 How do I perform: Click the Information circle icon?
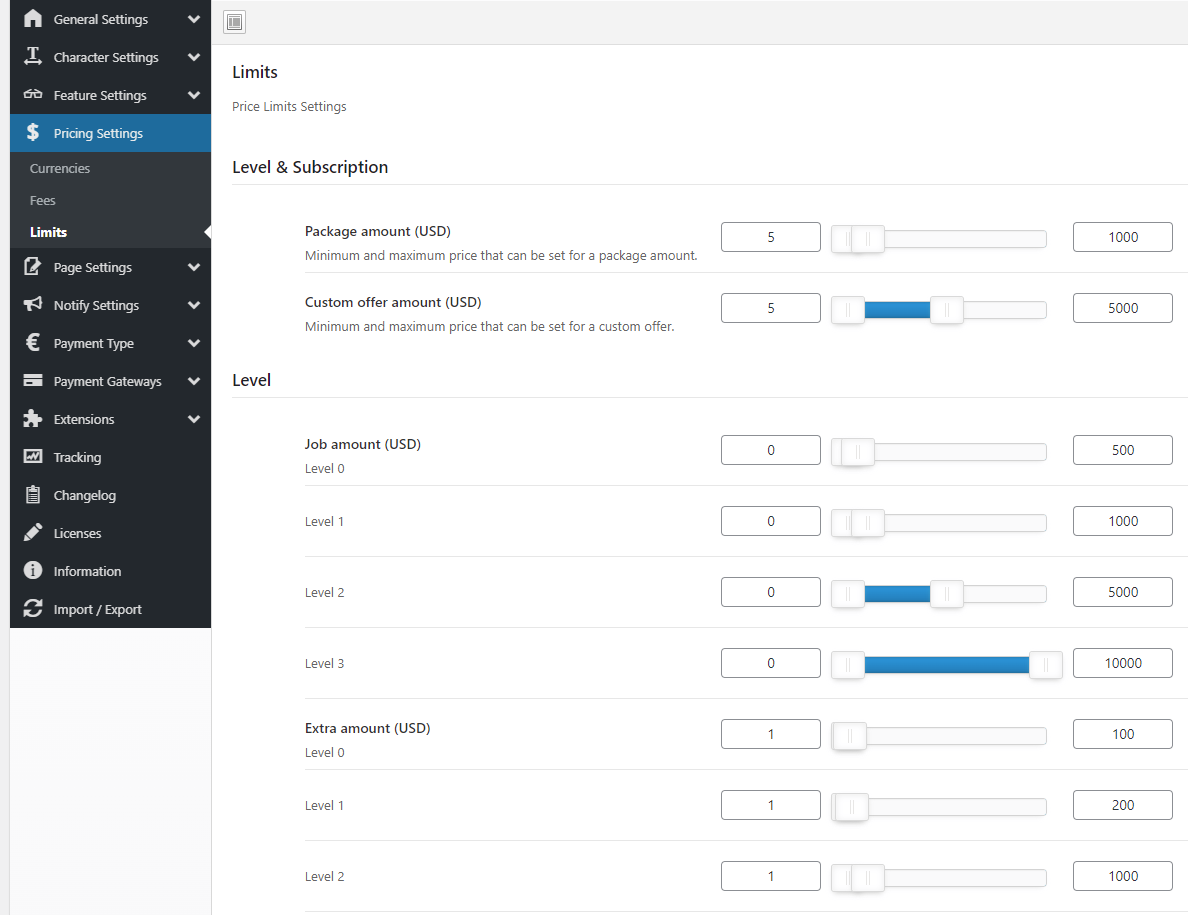click(x=33, y=570)
